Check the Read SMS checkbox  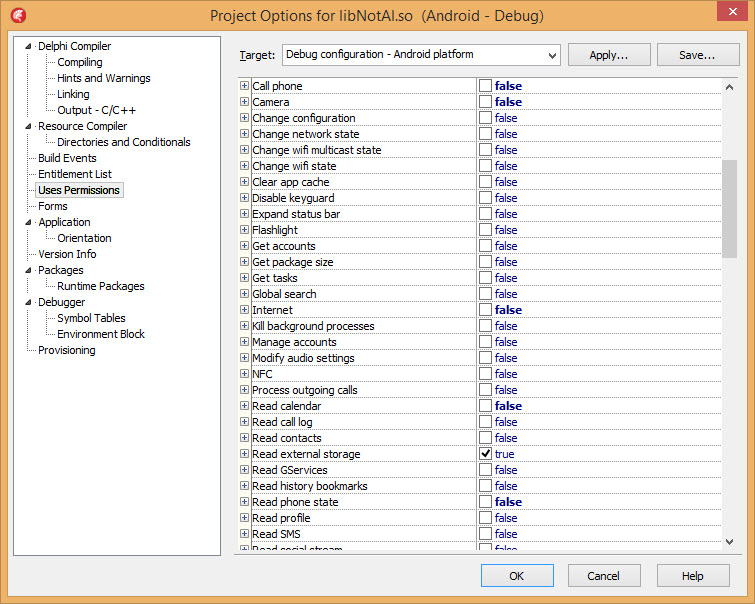click(485, 534)
